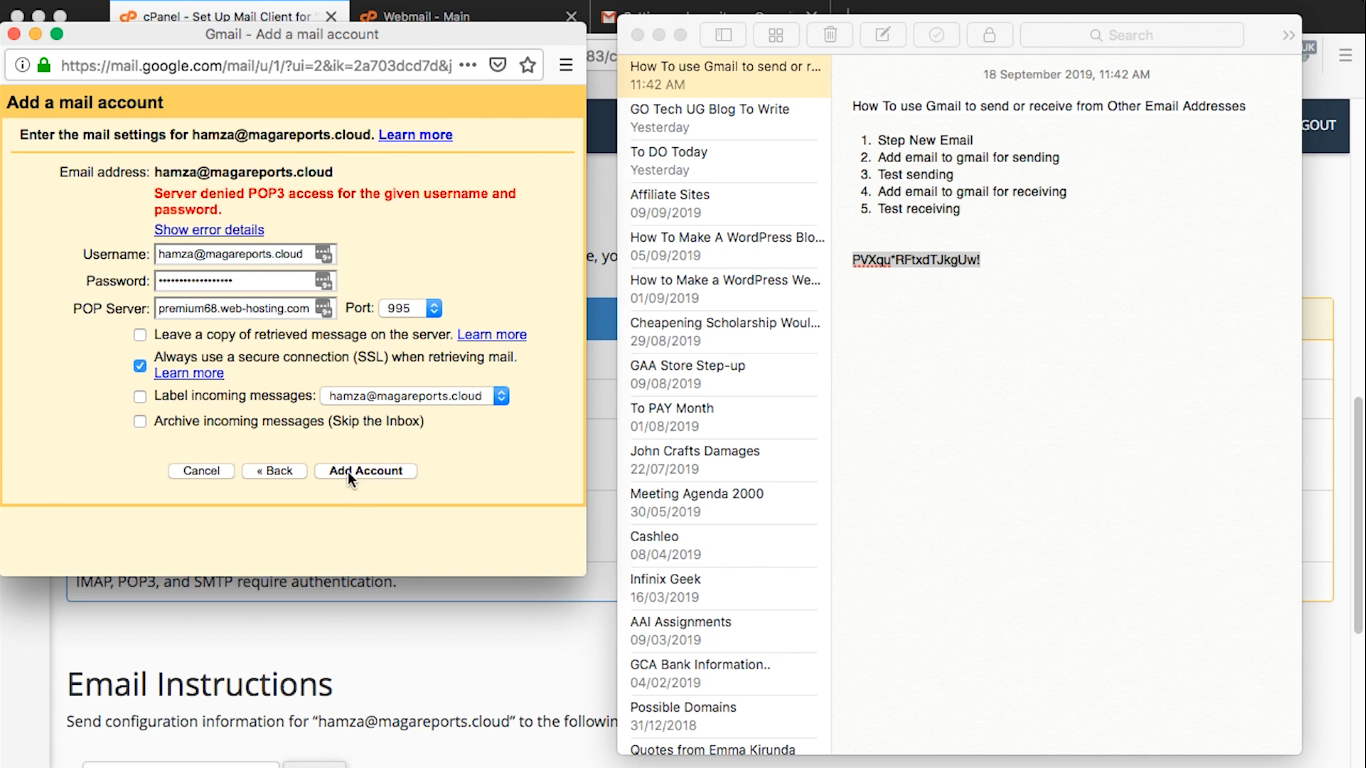Viewport: 1366px width, 768px height.
Task: Select the 'How To use Gmail to send' note
Action: (x=724, y=76)
